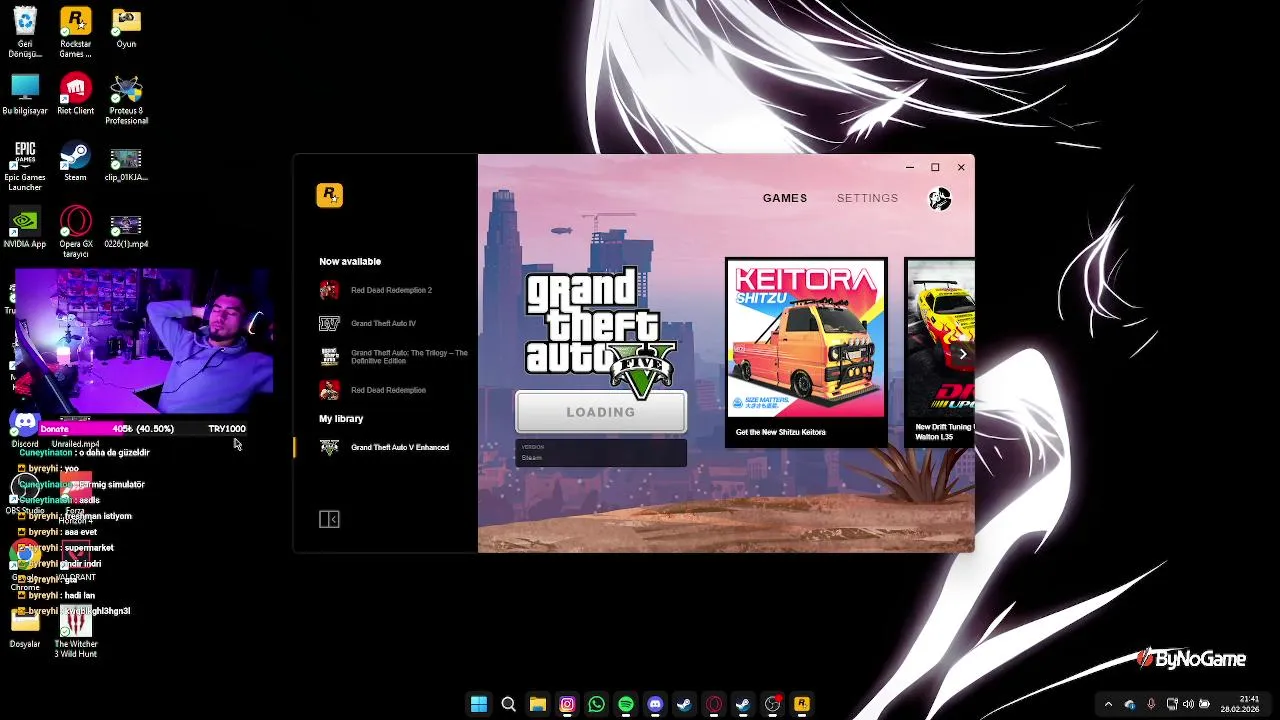This screenshot has height=720, width=1280.
Task: Open the Windows Start menu
Action: click(479, 705)
